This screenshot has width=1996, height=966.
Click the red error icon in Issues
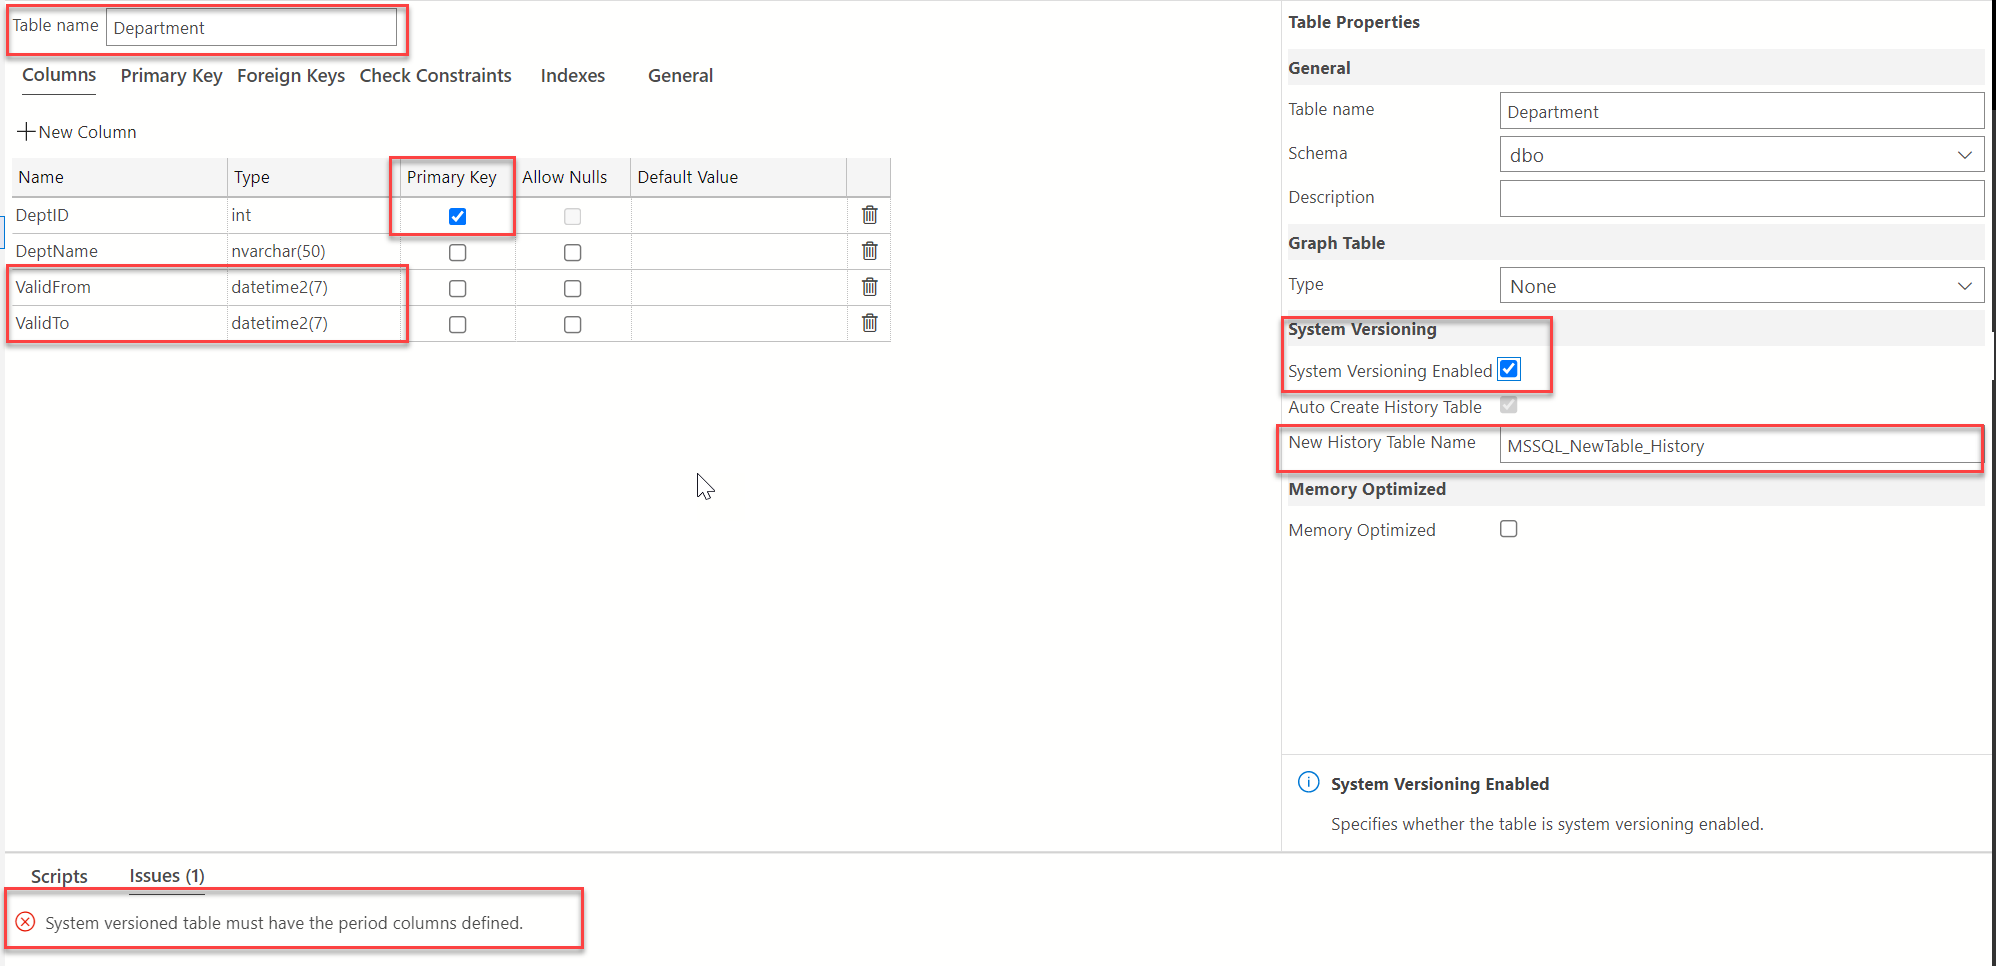[25, 921]
